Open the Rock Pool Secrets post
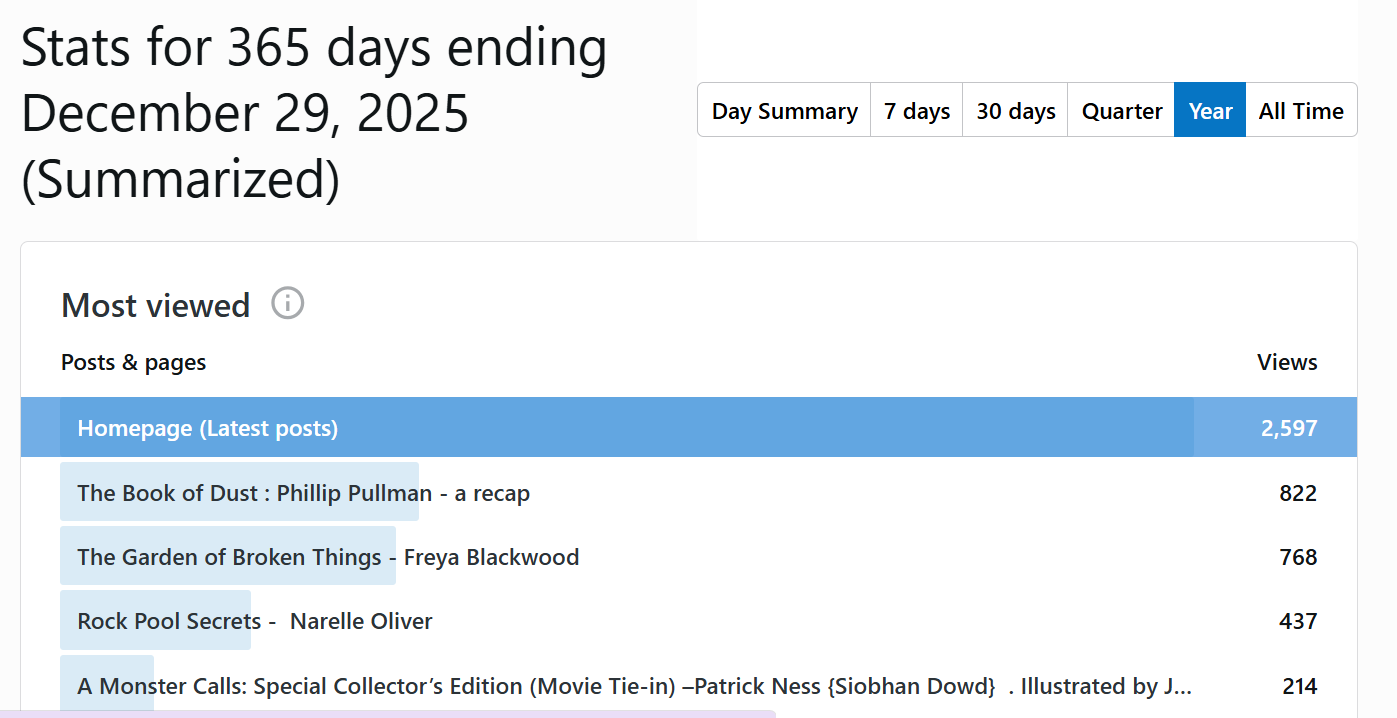The height and width of the screenshot is (718, 1397). (x=255, y=621)
